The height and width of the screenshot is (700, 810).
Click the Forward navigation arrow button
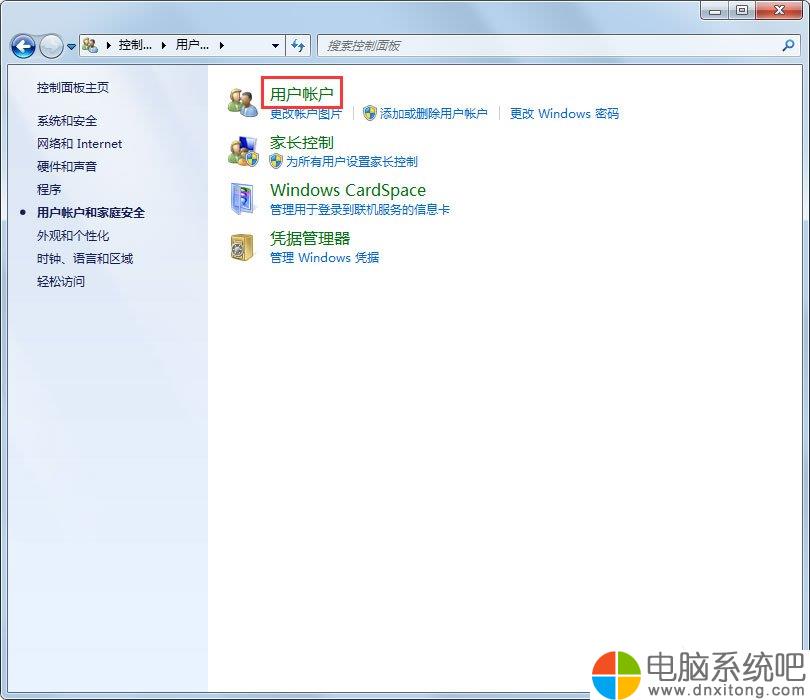pos(51,46)
